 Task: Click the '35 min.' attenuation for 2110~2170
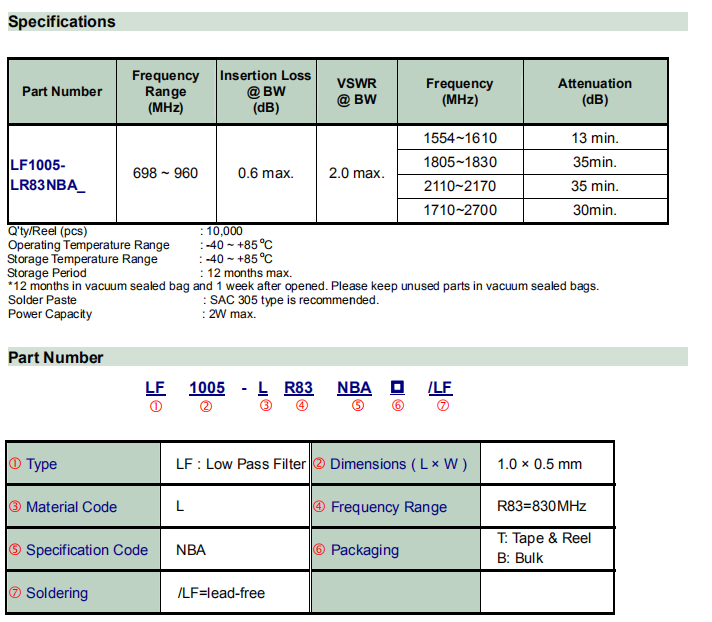[595, 186]
